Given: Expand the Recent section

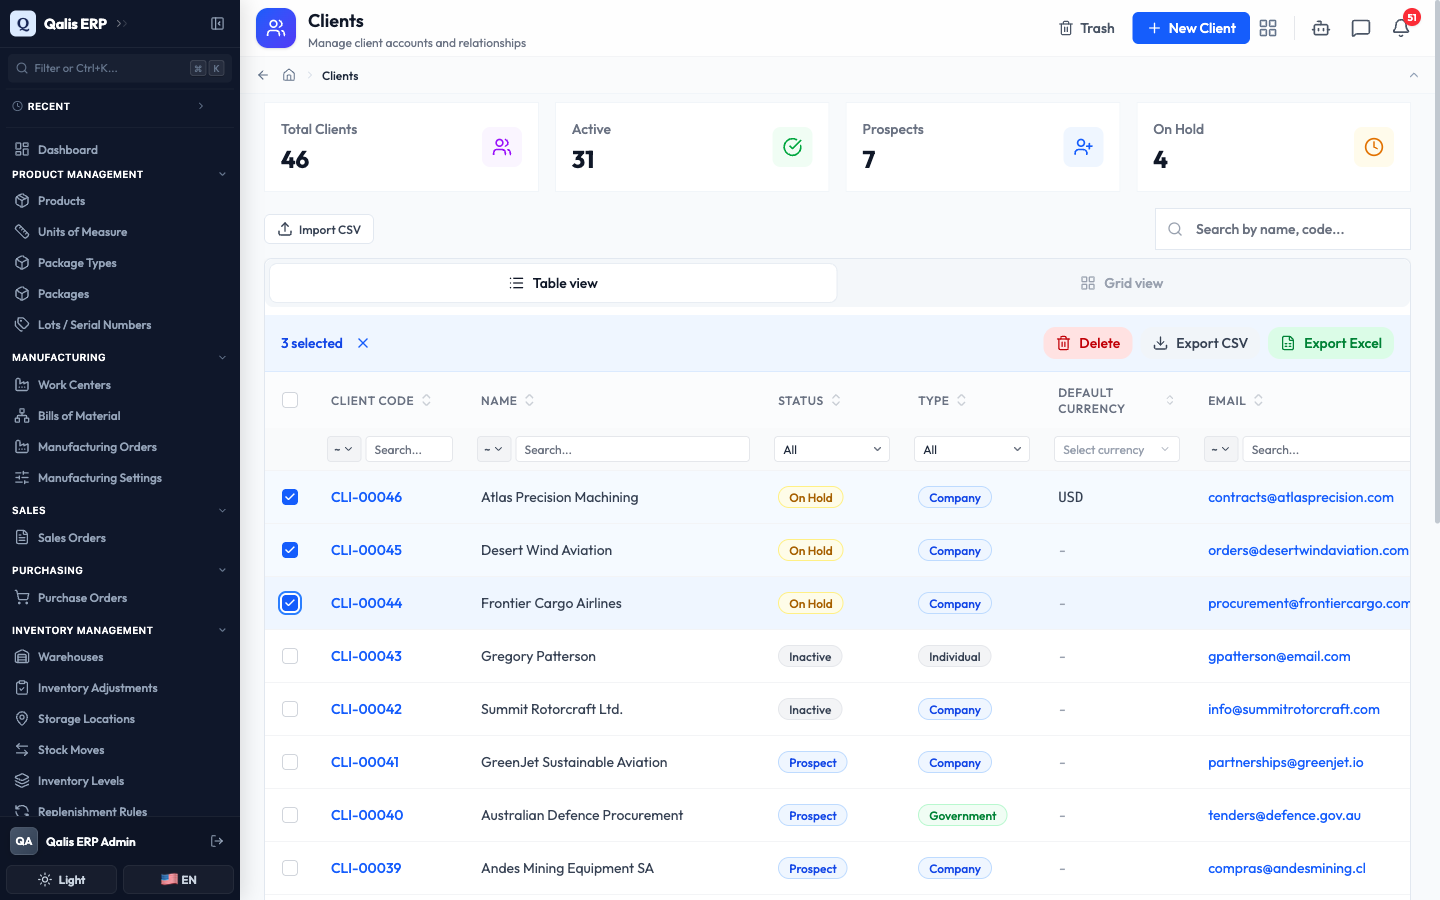Looking at the screenshot, I should [200, 106].
